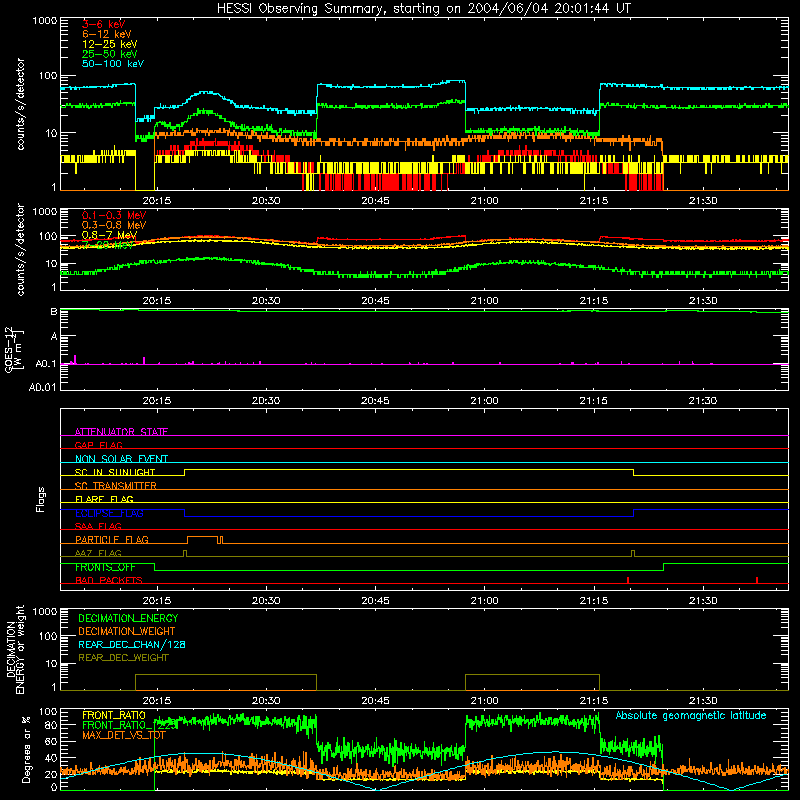
Task: Select the 12-25 keV legend label
Action: (110, 44)
